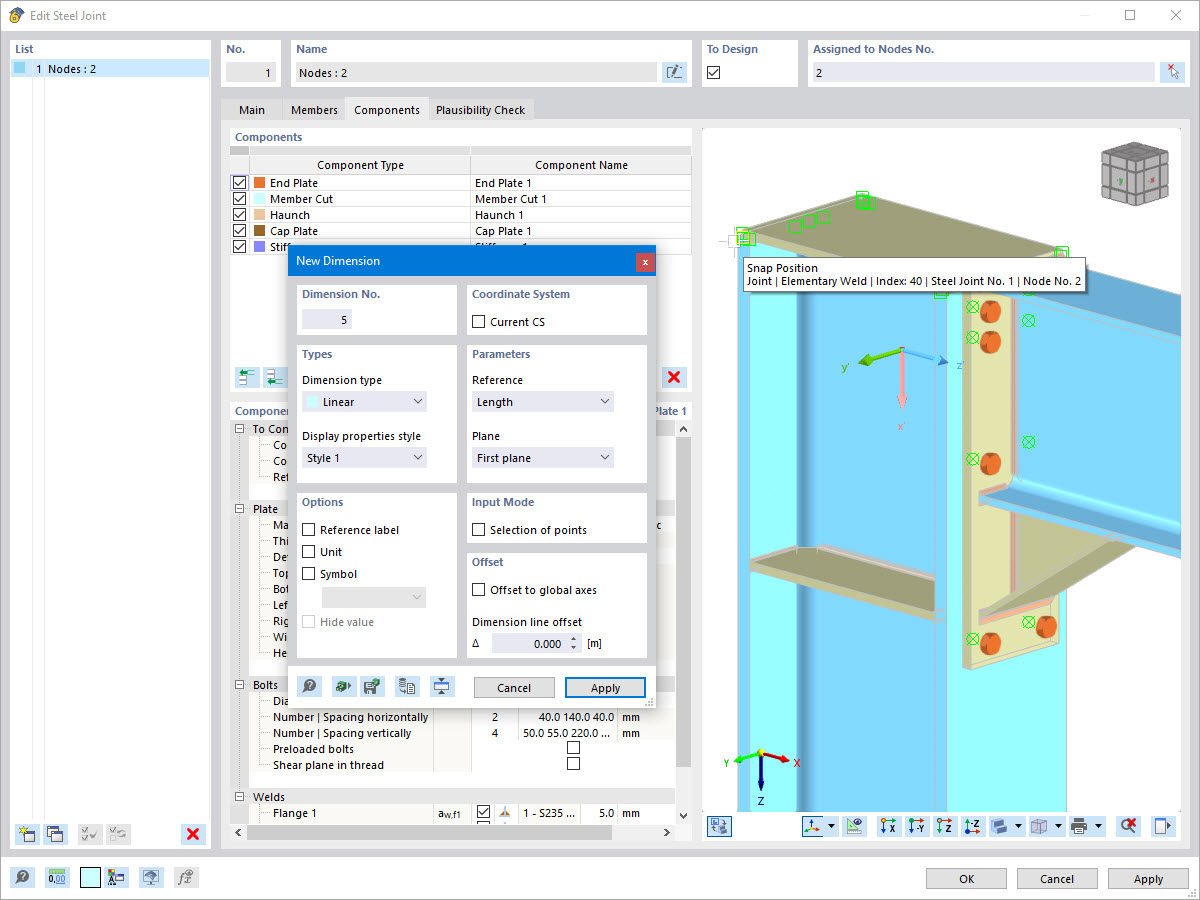Select the view in Z direction icon
1200x900 pixels.
944,826
